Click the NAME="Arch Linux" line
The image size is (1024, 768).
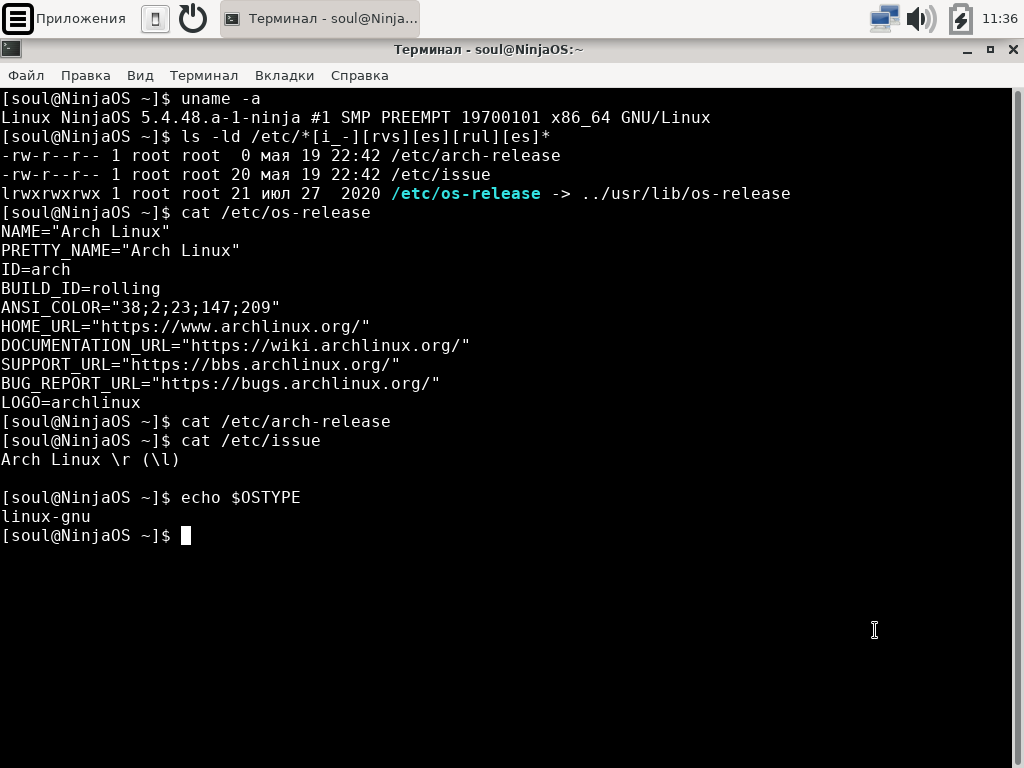coord(85,232)
